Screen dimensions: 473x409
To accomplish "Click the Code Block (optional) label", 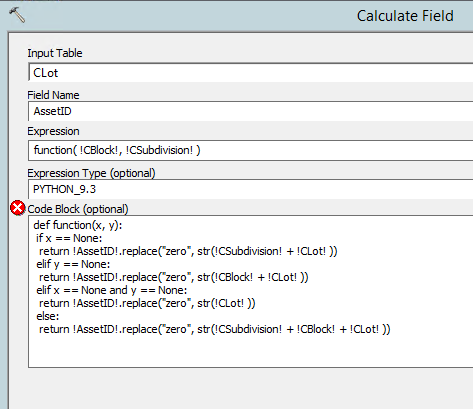I will click(78, 209).
